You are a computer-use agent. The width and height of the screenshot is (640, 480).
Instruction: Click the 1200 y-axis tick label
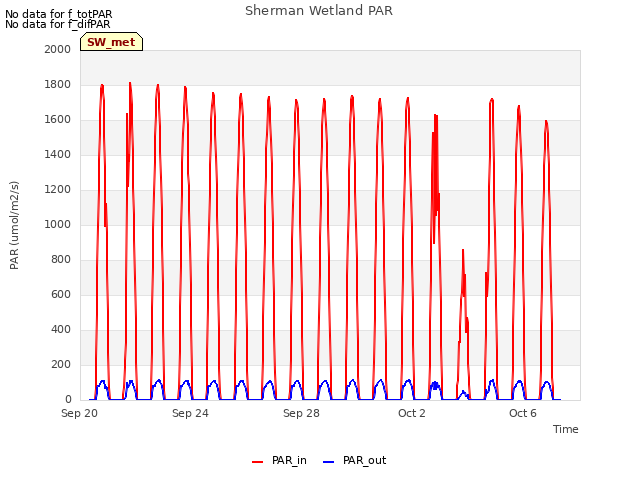[x=58, y=189]
